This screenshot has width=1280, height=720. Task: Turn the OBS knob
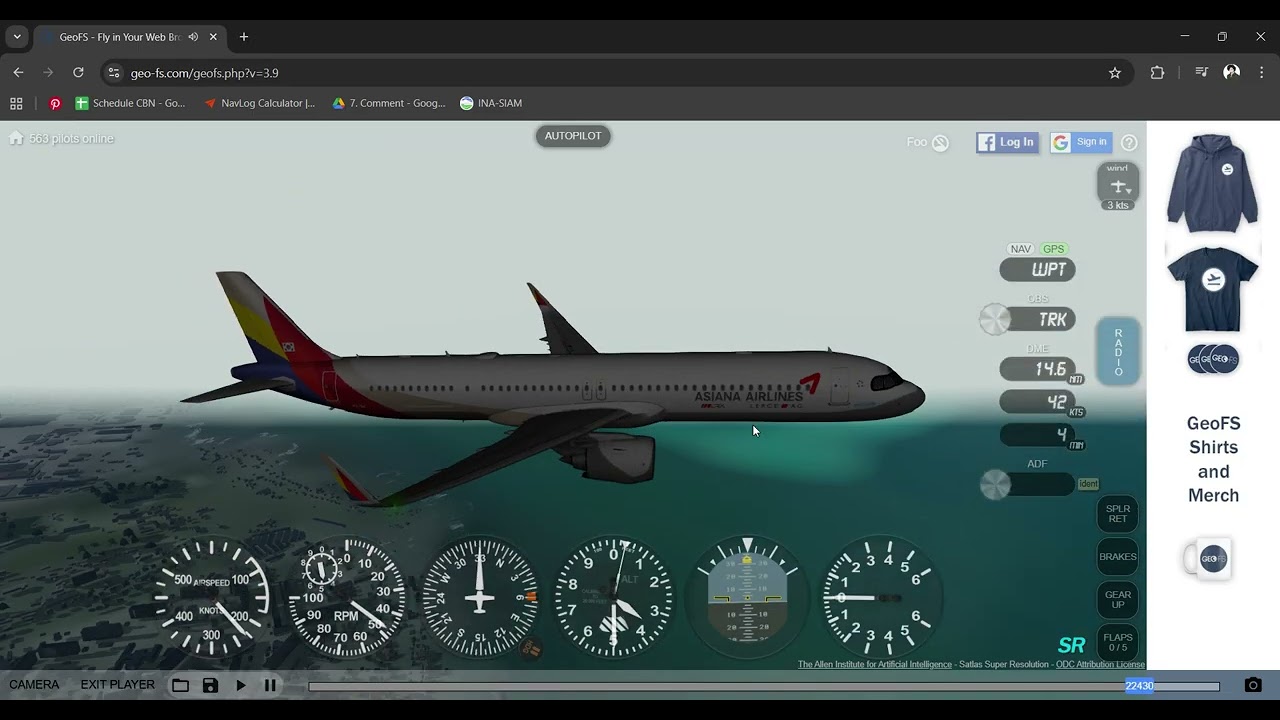[995, 319]
